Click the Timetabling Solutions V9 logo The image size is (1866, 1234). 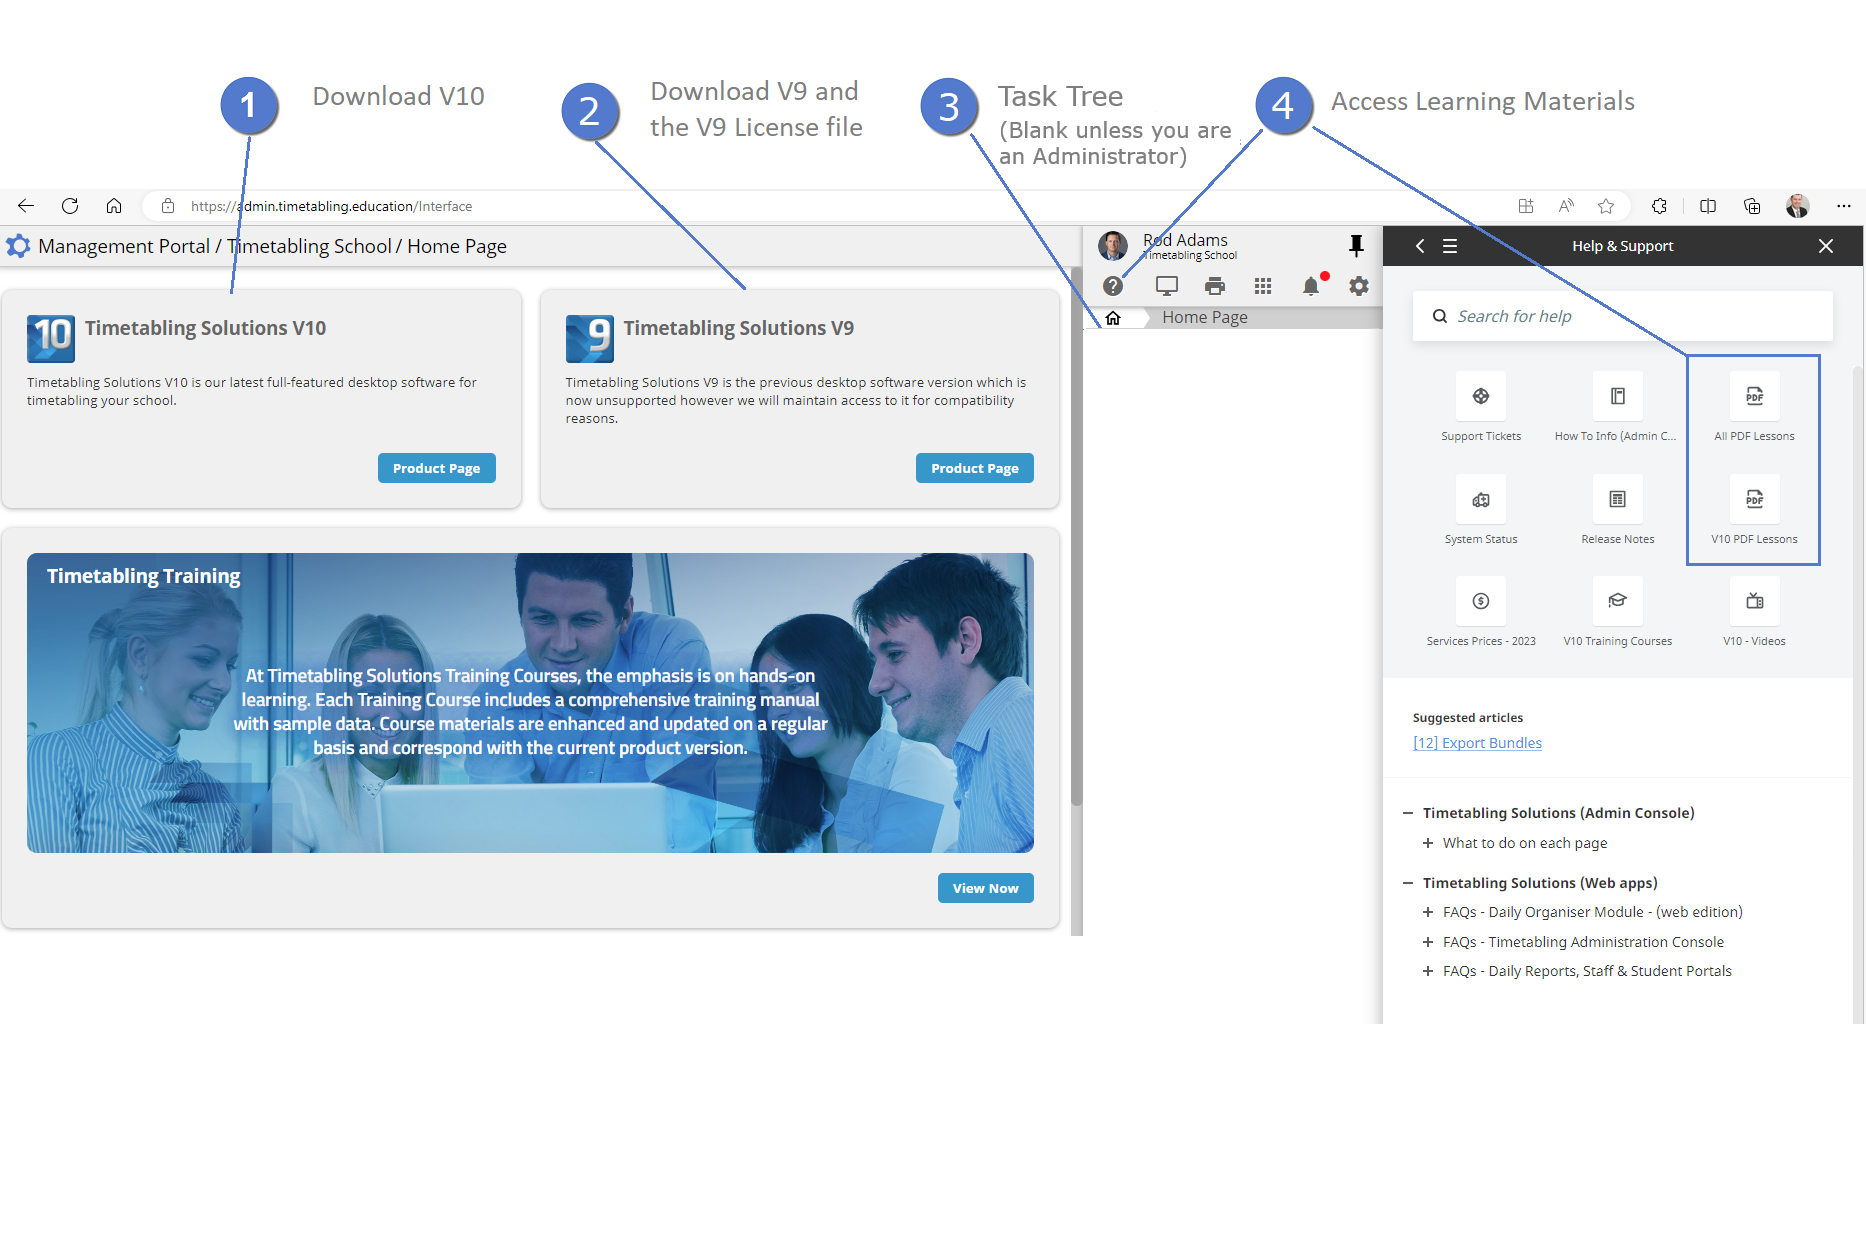(590, 338)
